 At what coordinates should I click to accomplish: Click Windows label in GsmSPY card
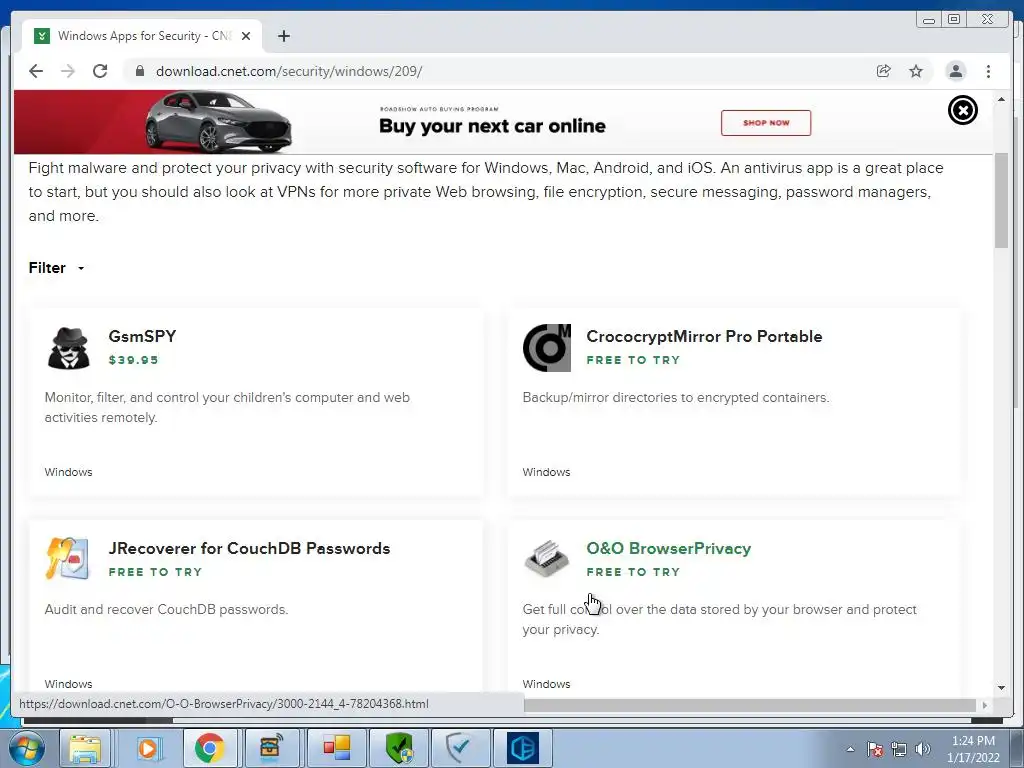point(69,472)
